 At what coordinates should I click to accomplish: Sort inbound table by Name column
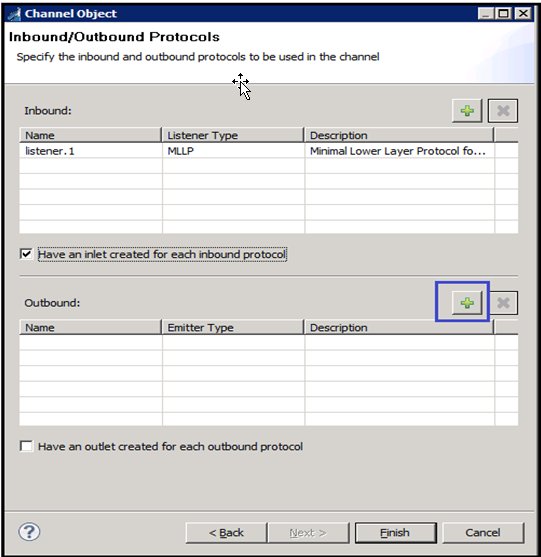coord(90,135)
